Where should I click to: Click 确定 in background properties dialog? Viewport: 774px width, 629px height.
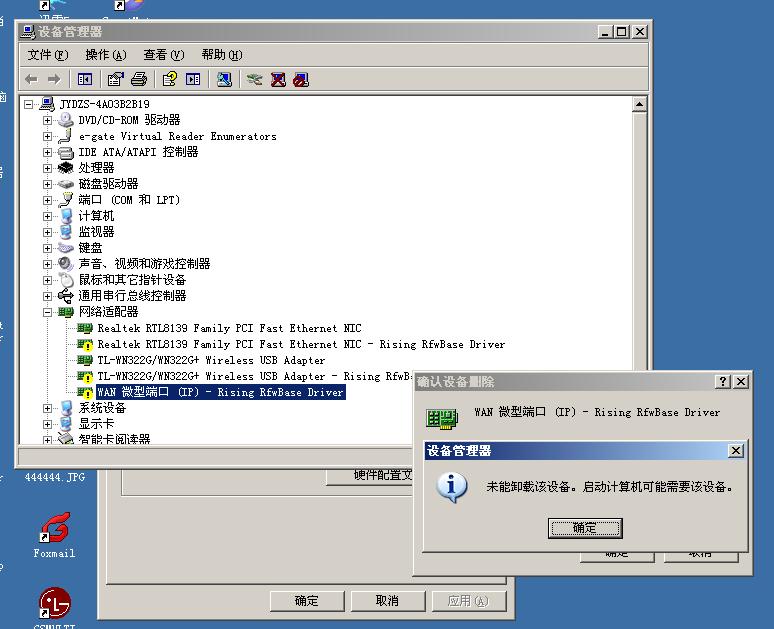[x=307, y=601]
